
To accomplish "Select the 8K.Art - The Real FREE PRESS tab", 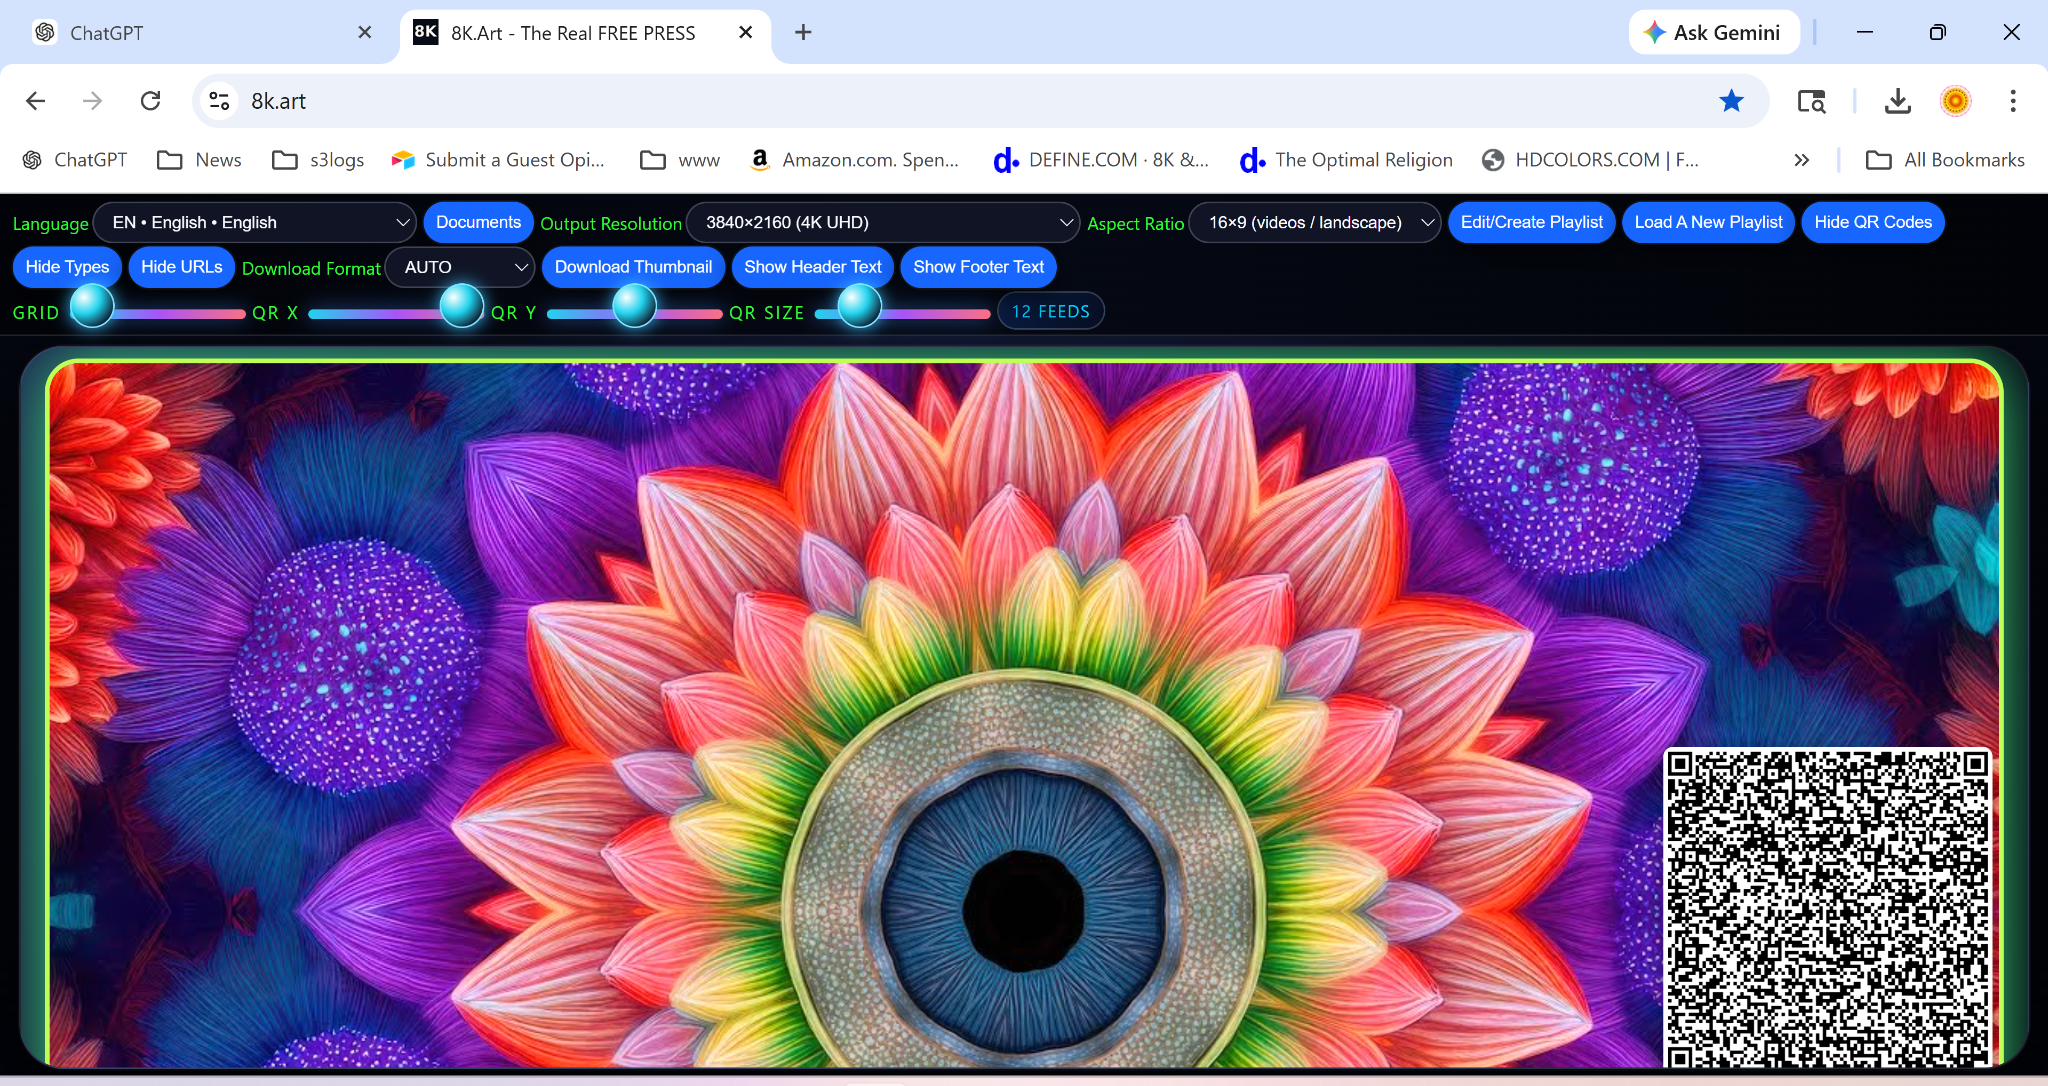I will [x=586, y=33].
